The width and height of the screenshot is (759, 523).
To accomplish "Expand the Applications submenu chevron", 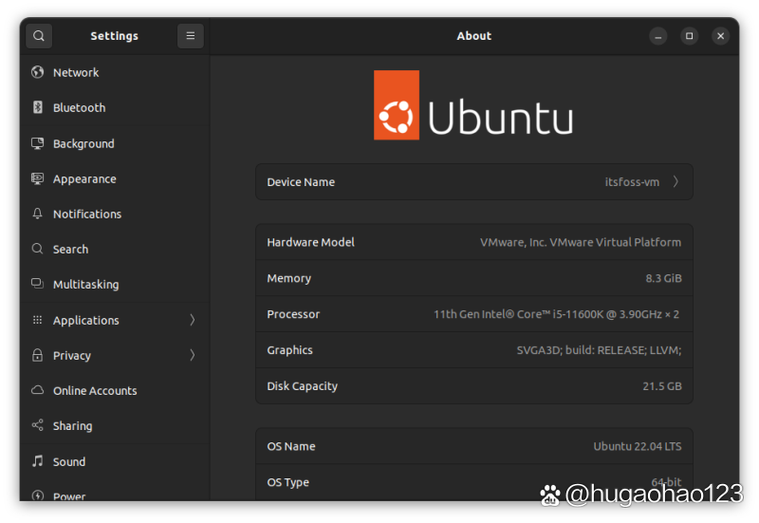I will (192, 320).
